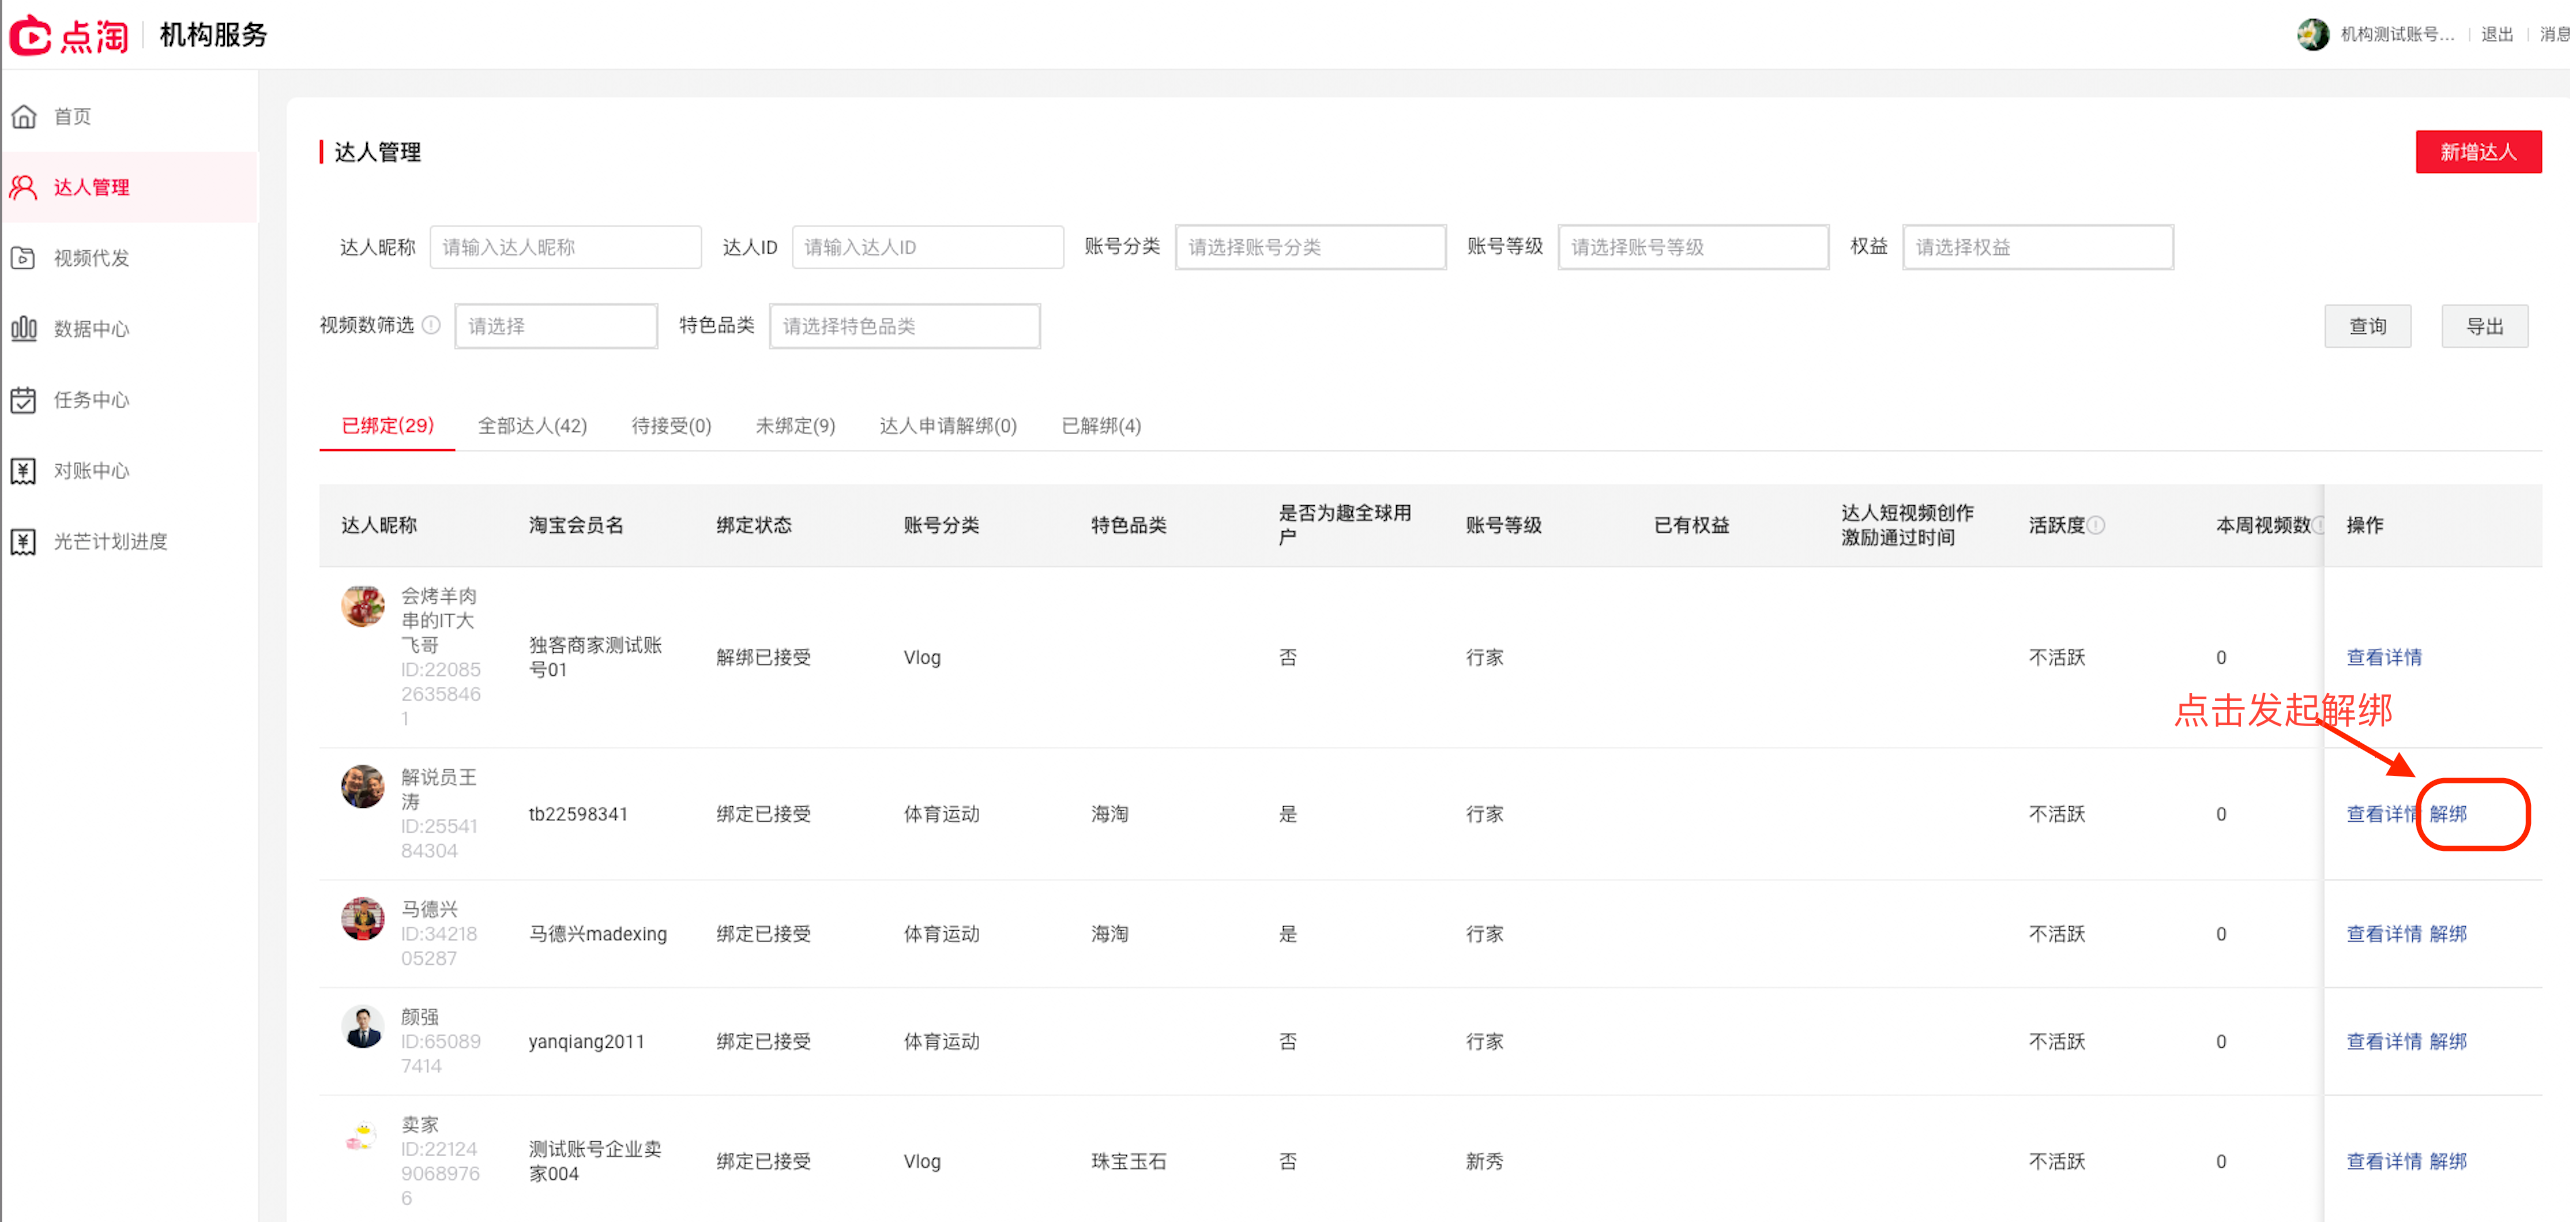Click avatar of 会烤羊肉串的IT大飞哥
This screenshot has height=1222, width=2570.
[x=363, y=607]
